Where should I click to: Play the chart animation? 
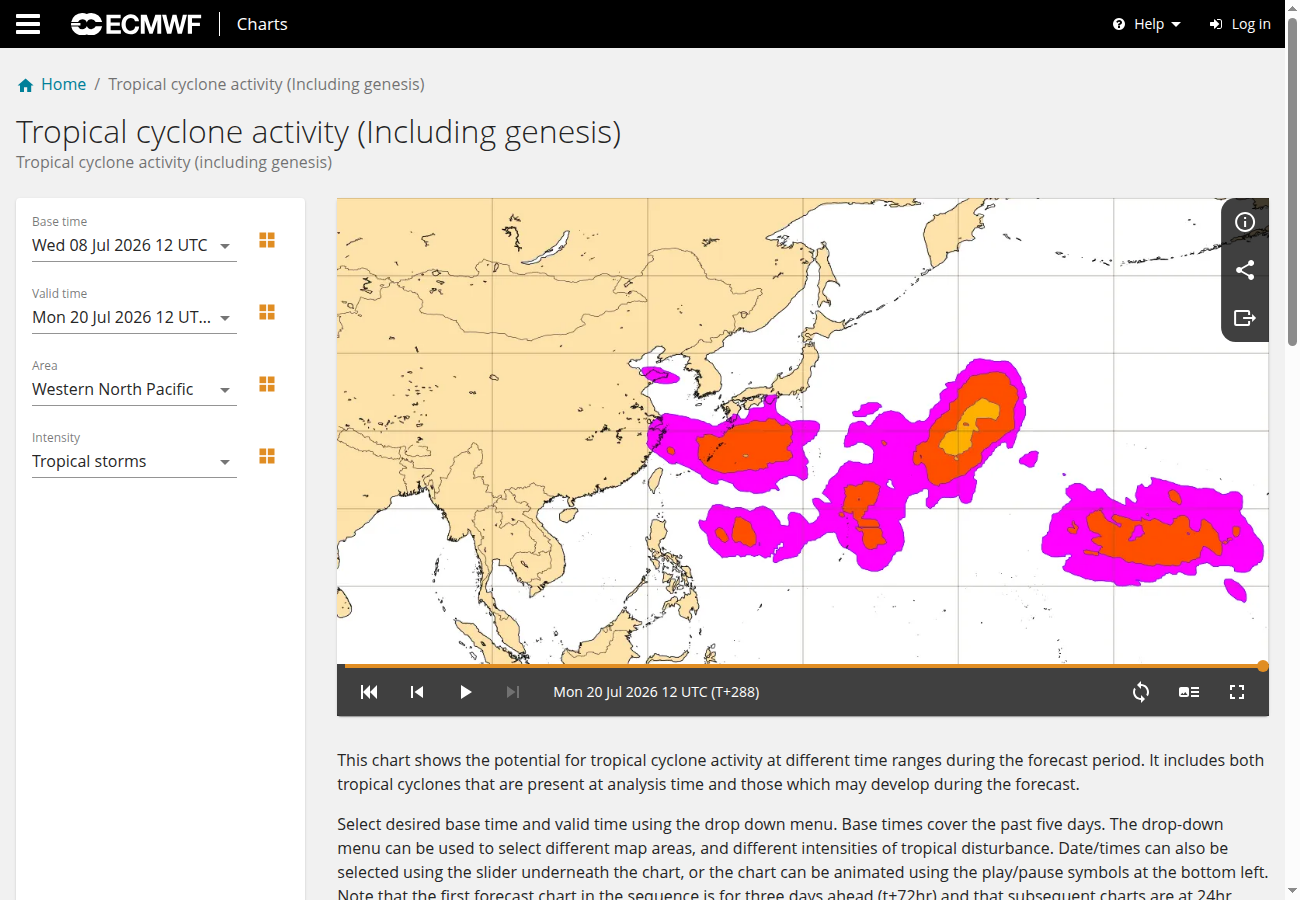point(465,692)
